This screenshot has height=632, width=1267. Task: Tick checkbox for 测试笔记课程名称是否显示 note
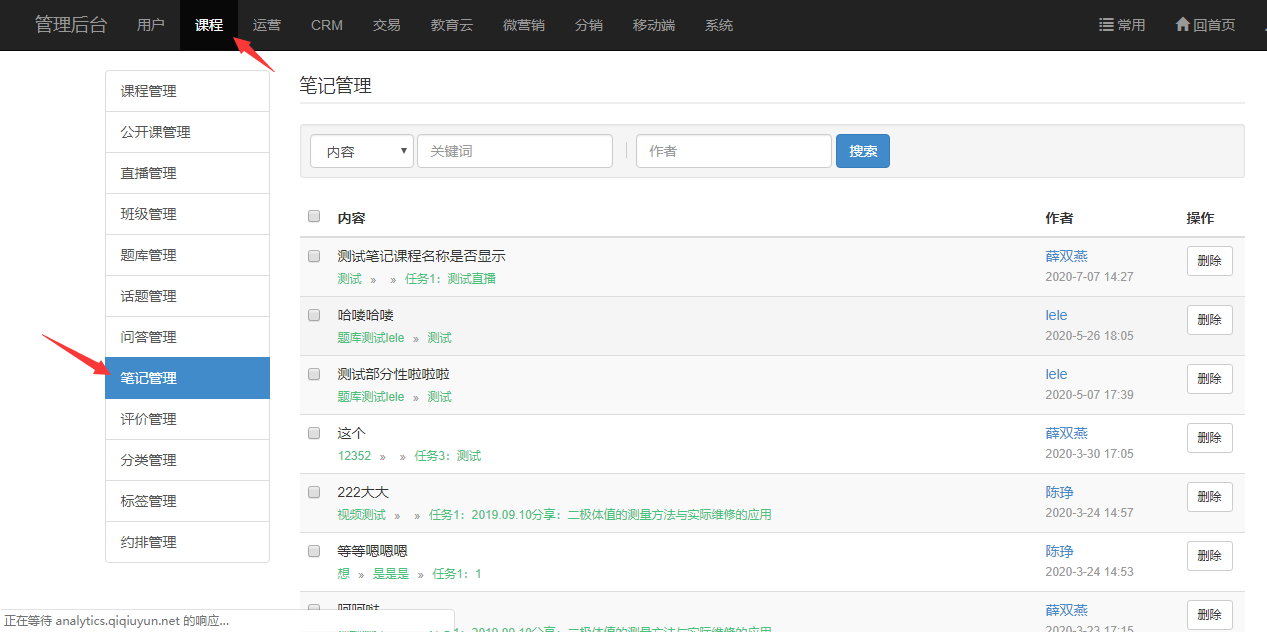point(314,256)
